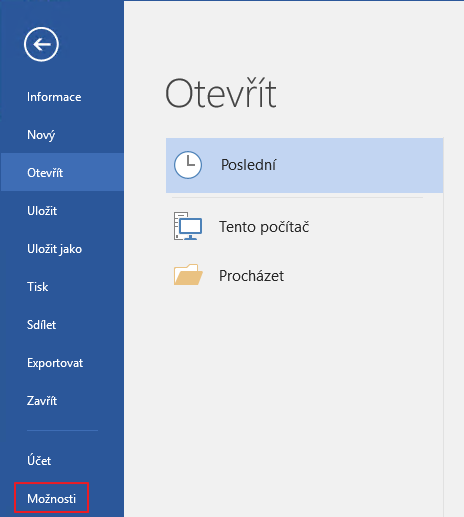Screen dimensions: 464x517
Task: Select the Otevřít sidebar item
Action: coord(62,172)
